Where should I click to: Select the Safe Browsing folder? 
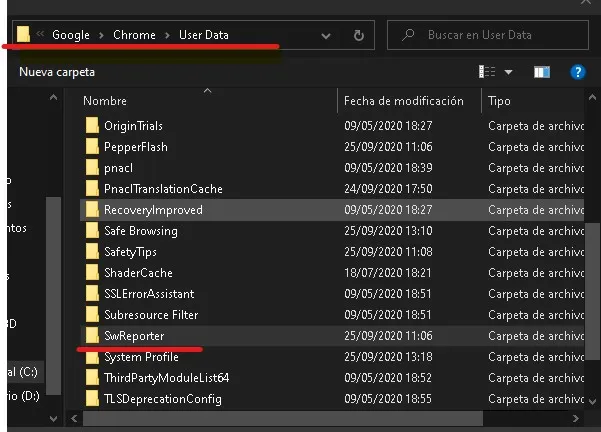[x=140, y=231]
